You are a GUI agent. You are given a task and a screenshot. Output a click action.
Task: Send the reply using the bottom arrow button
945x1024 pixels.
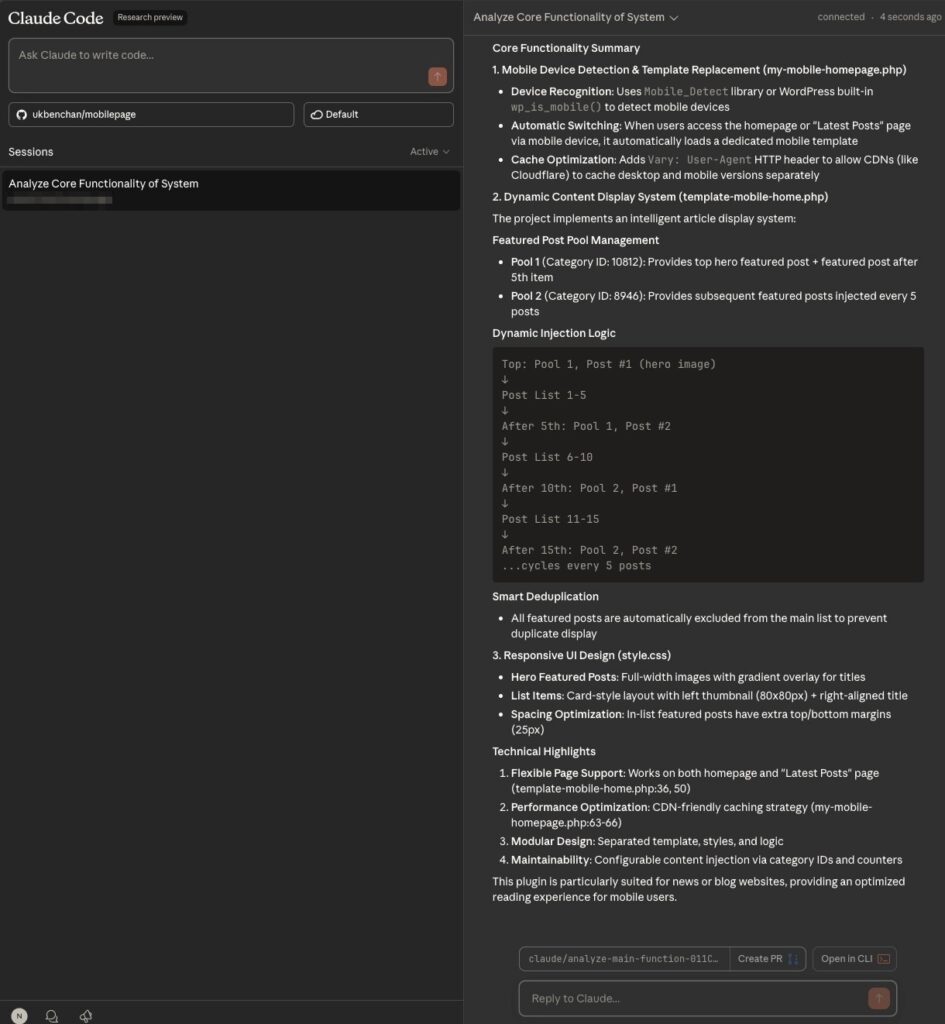878,998
